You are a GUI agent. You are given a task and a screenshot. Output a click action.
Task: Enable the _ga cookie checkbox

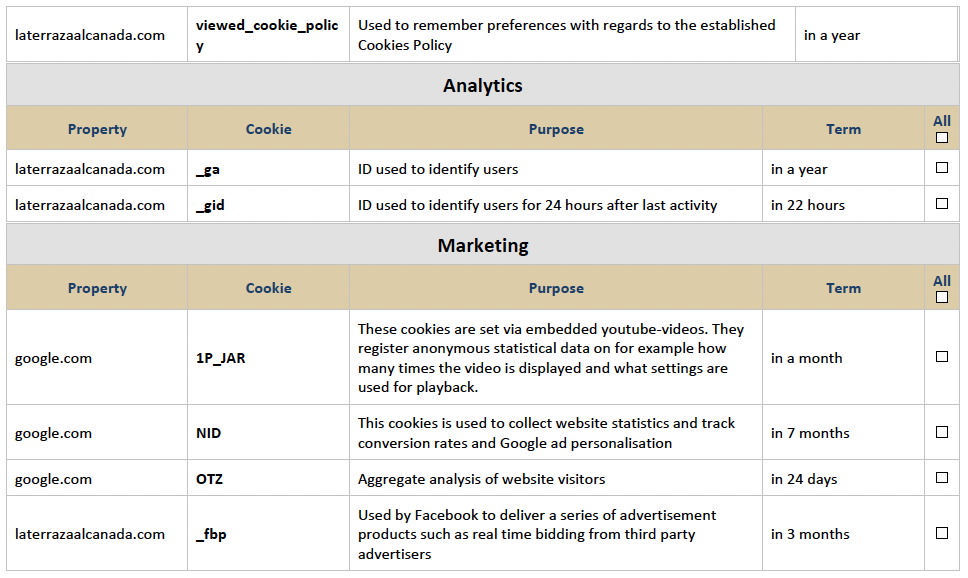click(941, 167)
